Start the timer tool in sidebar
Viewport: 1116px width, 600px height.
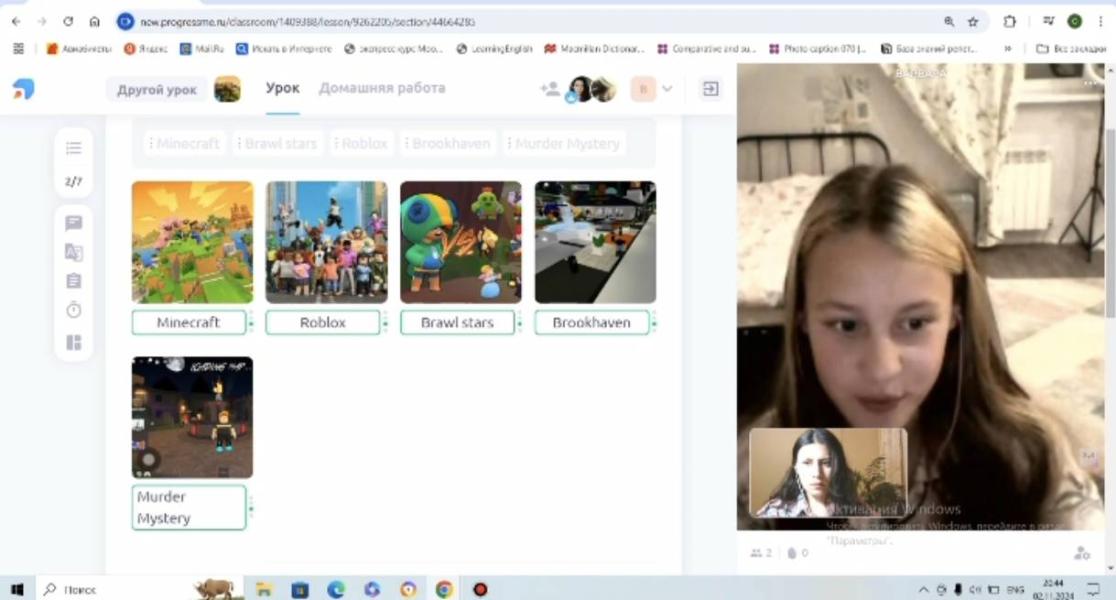pos(73,311)
